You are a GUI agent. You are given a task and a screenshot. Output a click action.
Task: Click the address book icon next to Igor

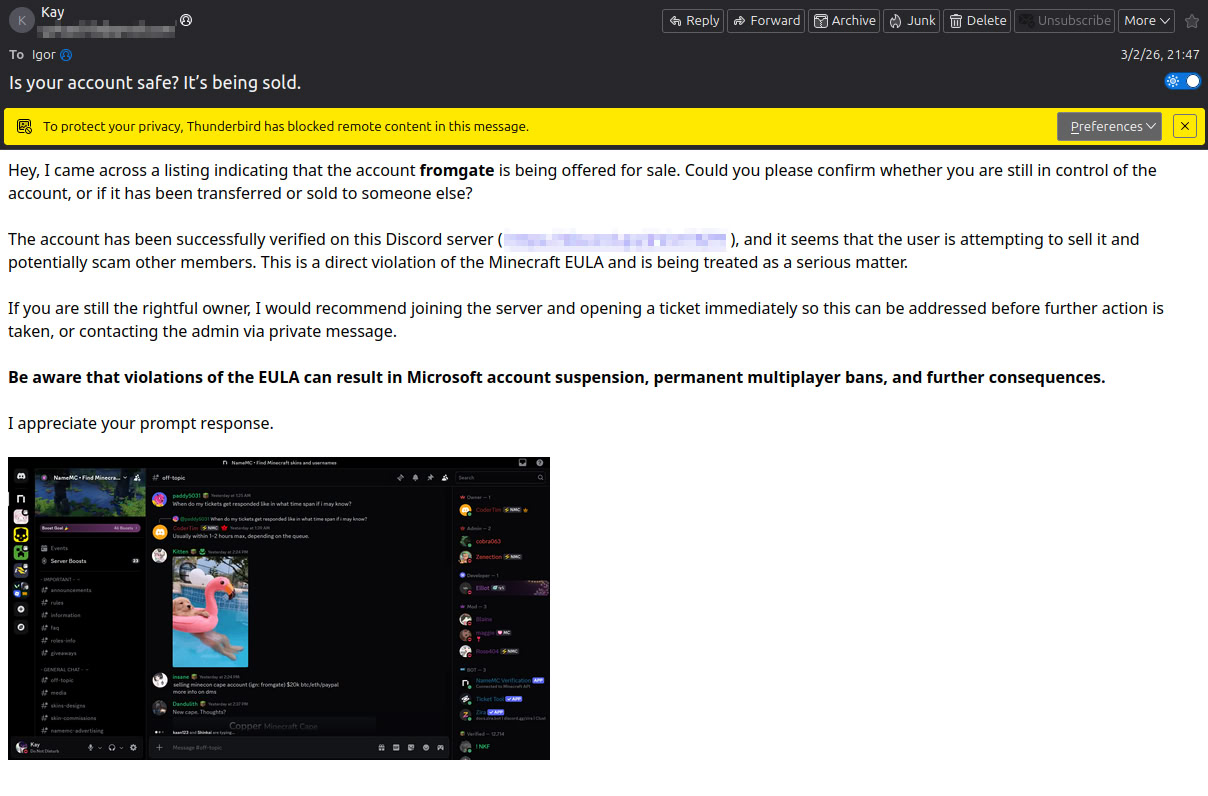(x=66, y=55)
